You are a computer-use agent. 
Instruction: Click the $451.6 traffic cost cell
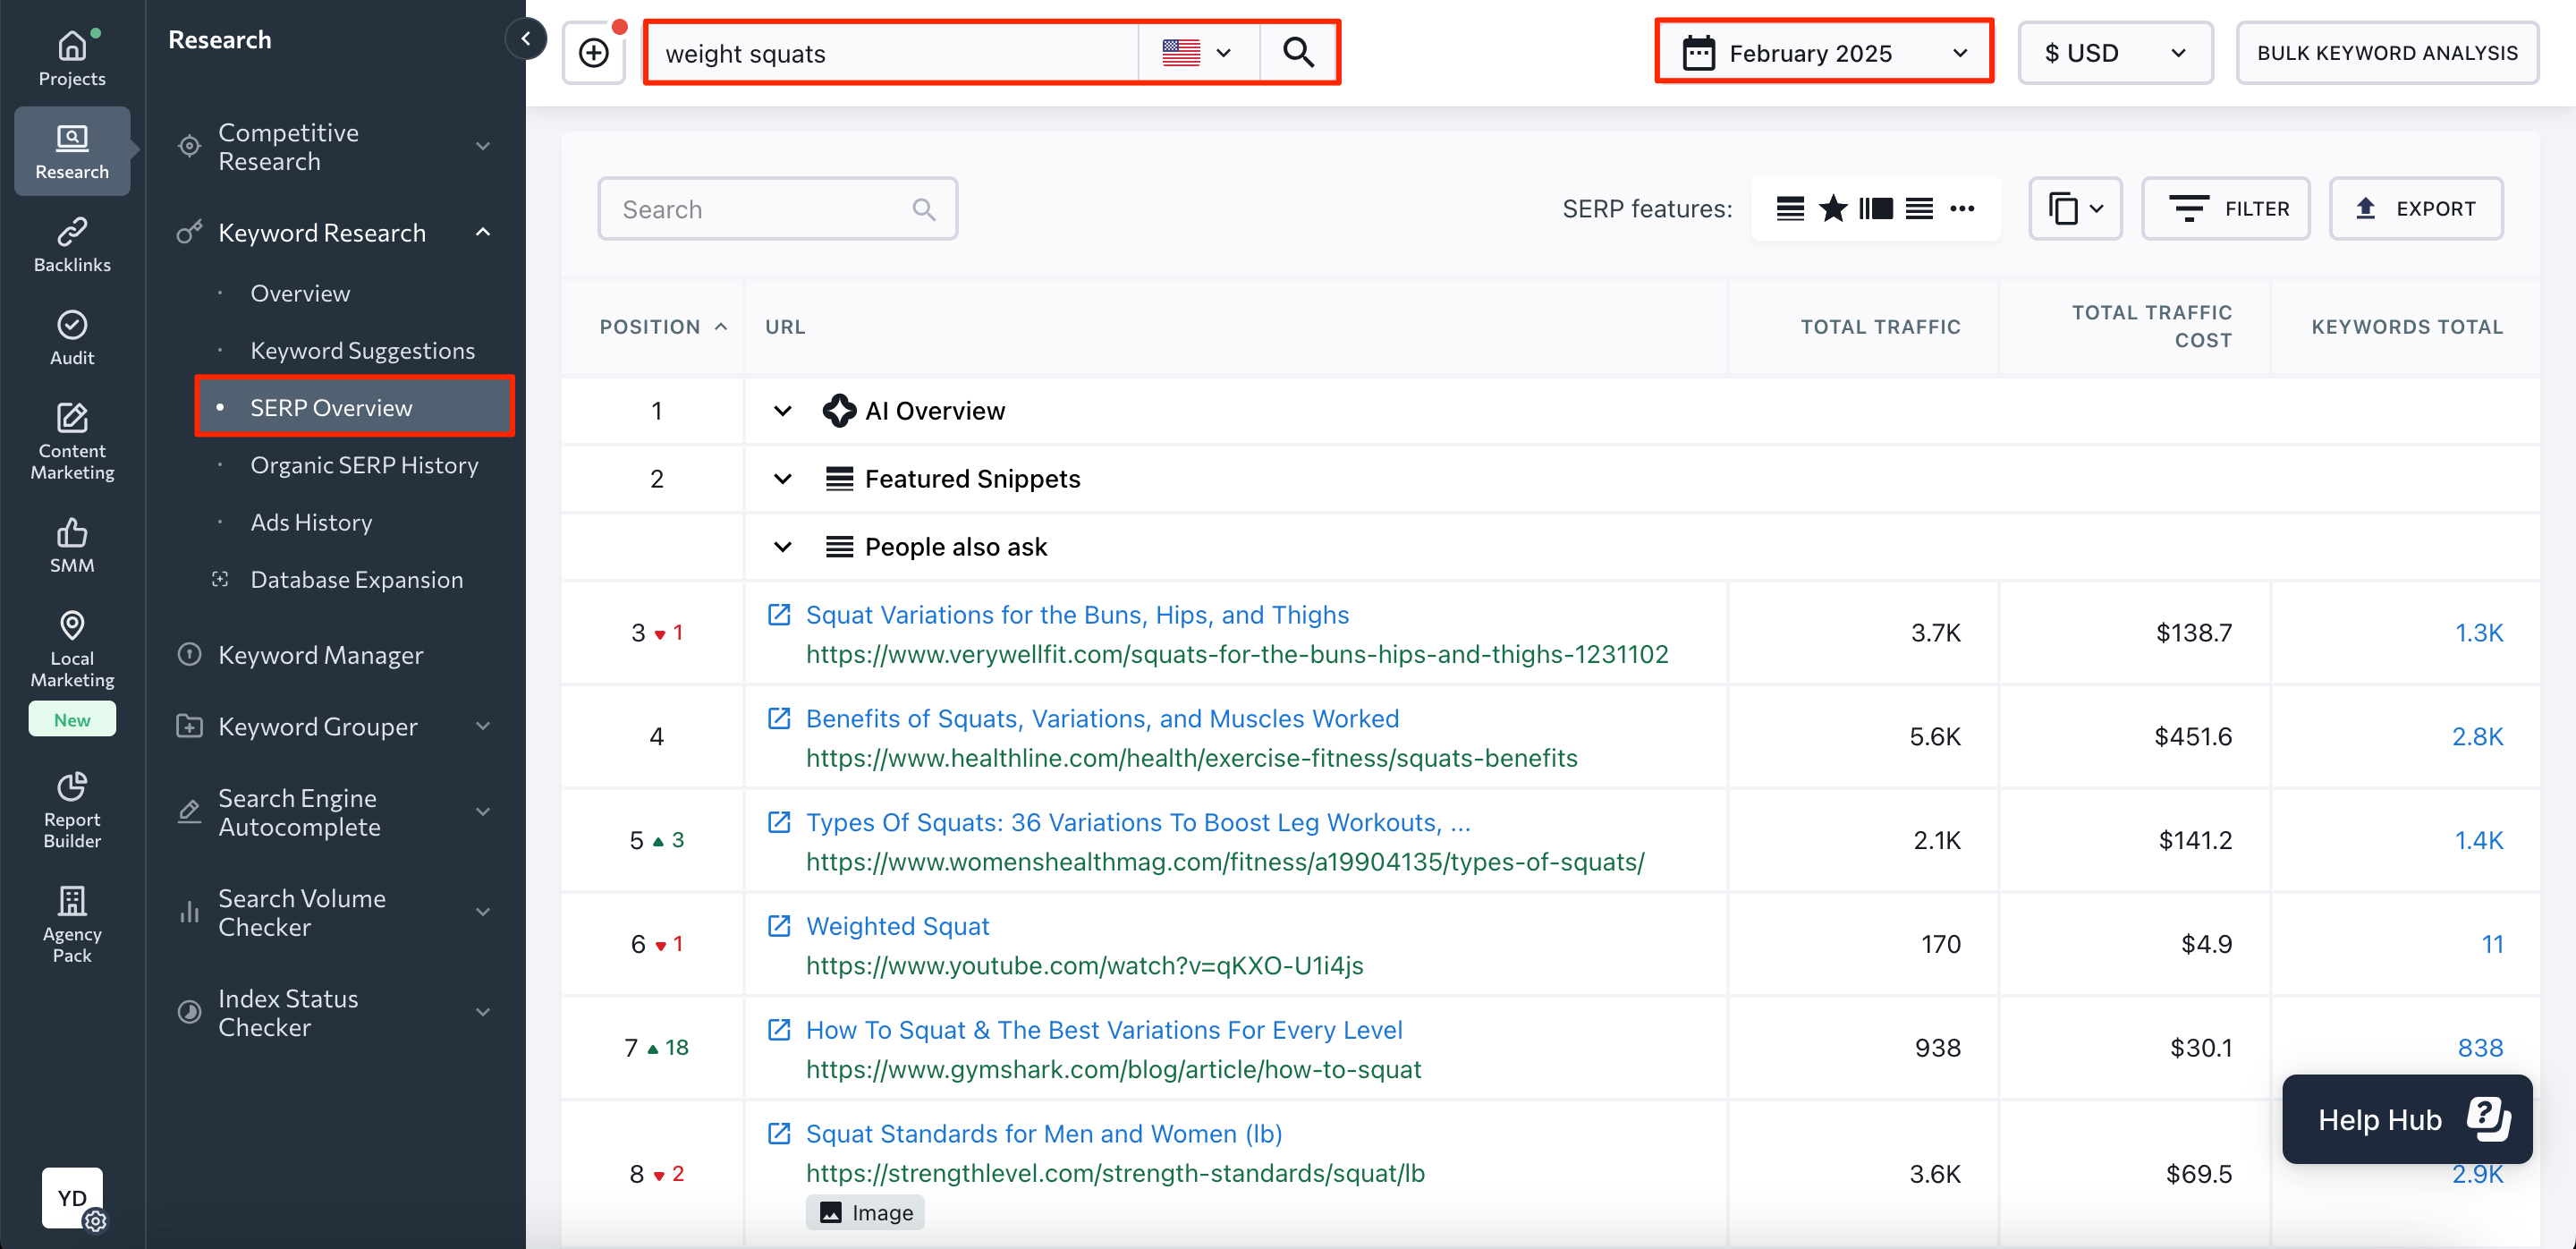coord(2192,736)
